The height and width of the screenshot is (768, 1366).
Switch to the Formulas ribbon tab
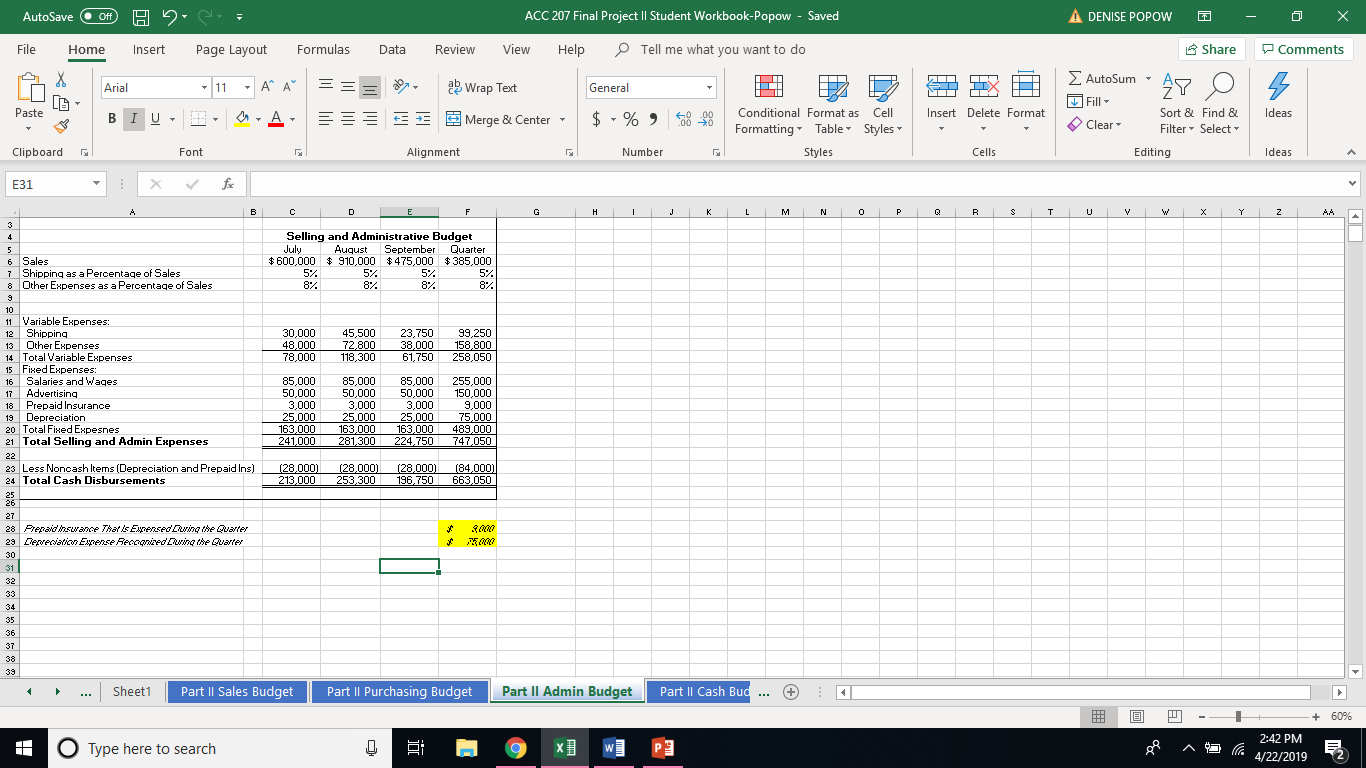coord(323,49)
